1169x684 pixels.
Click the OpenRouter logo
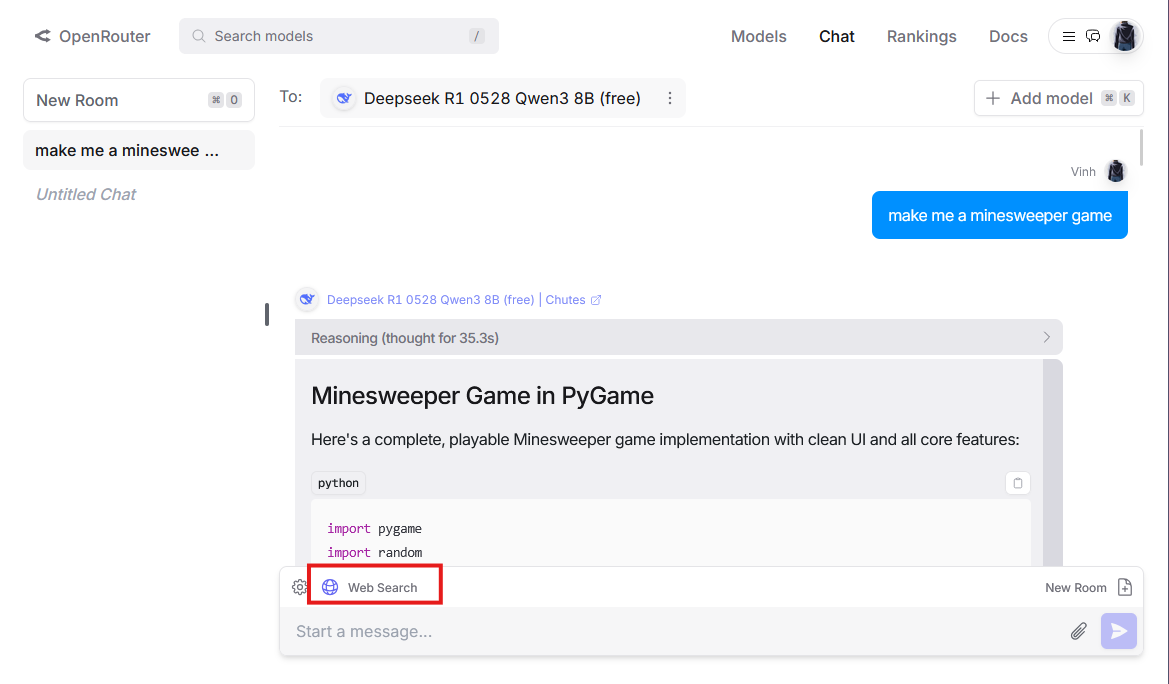click(92, 36)
